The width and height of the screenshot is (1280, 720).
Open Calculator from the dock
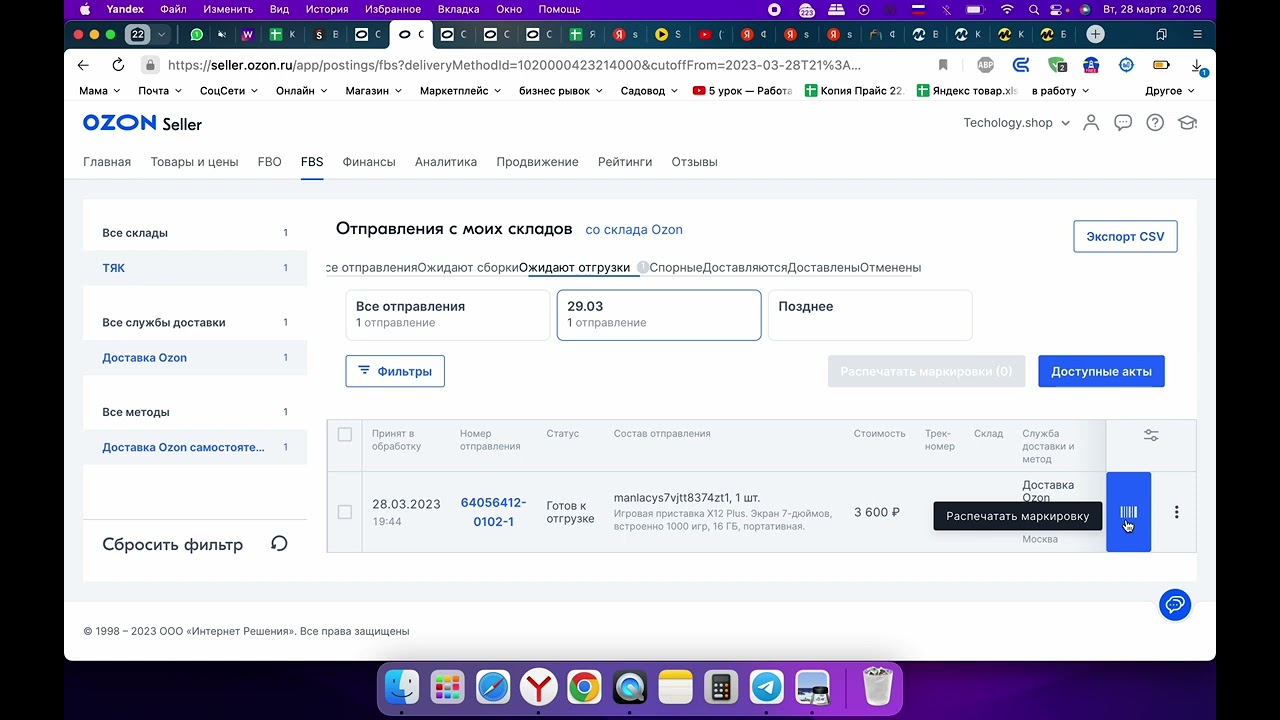[x=721, y=688]
